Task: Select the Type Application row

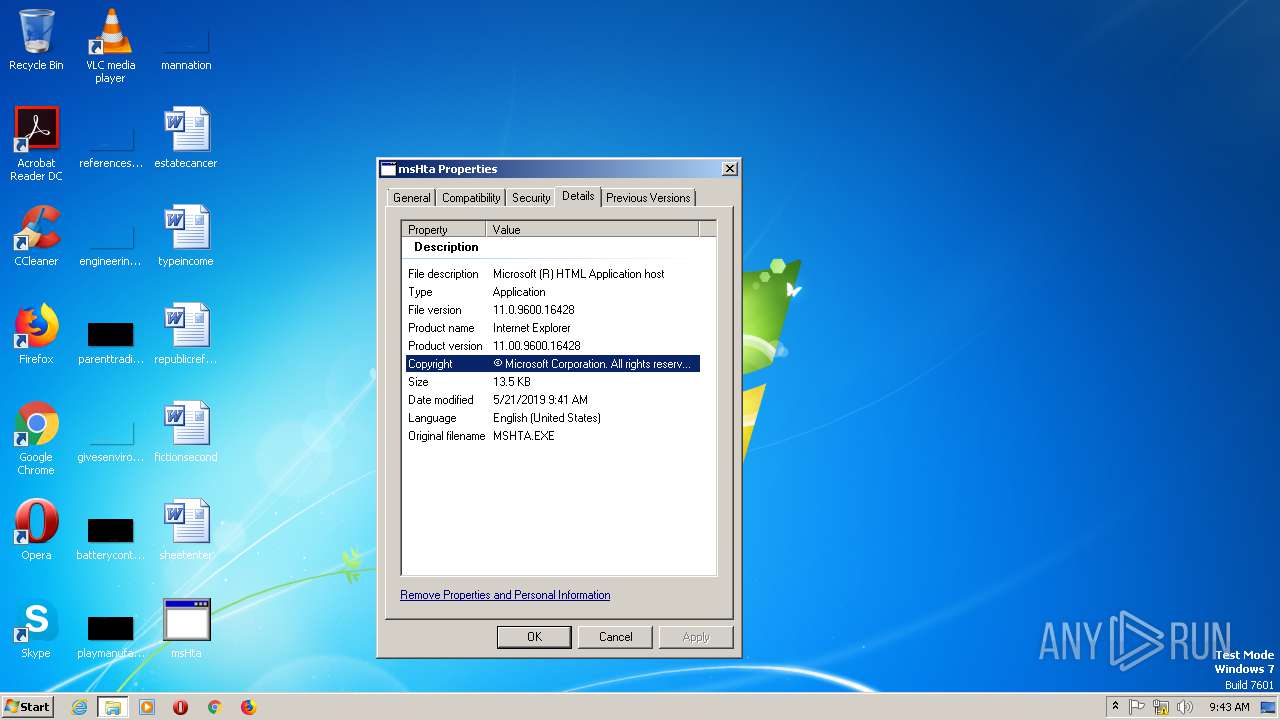Action: tap(553, 292)
